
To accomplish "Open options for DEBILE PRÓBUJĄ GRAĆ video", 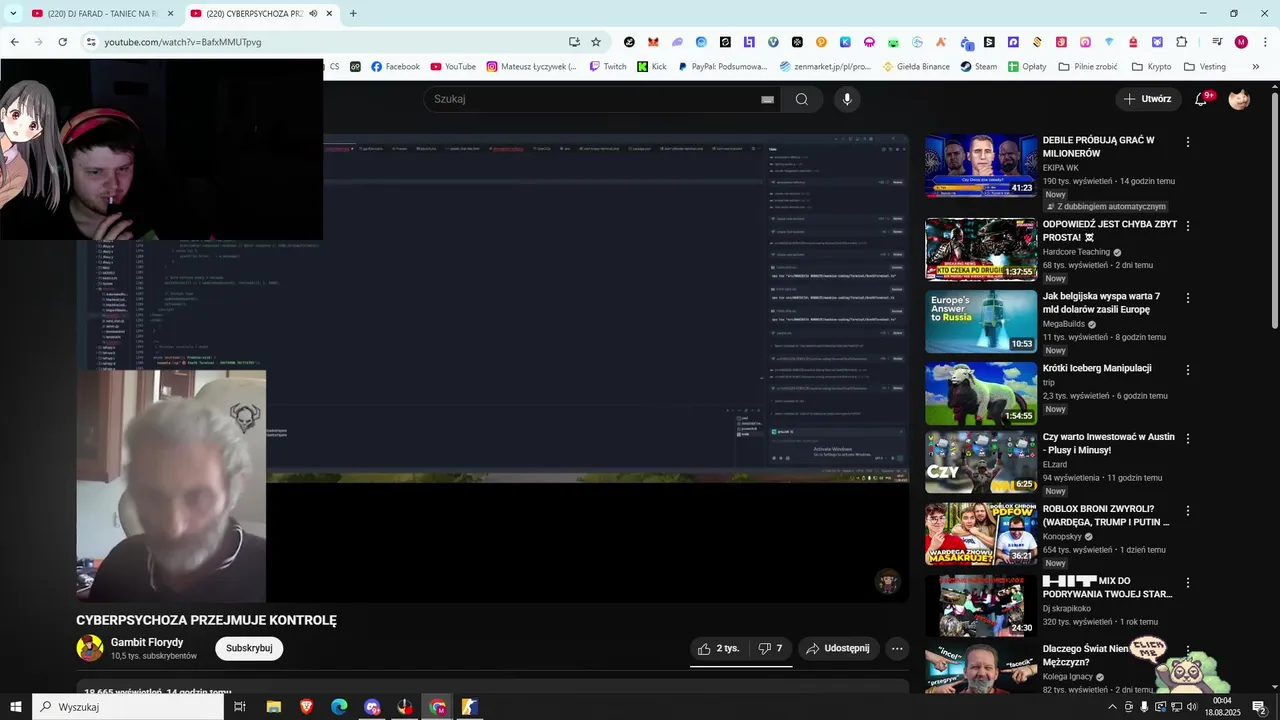I will (x=1188, y=142).
